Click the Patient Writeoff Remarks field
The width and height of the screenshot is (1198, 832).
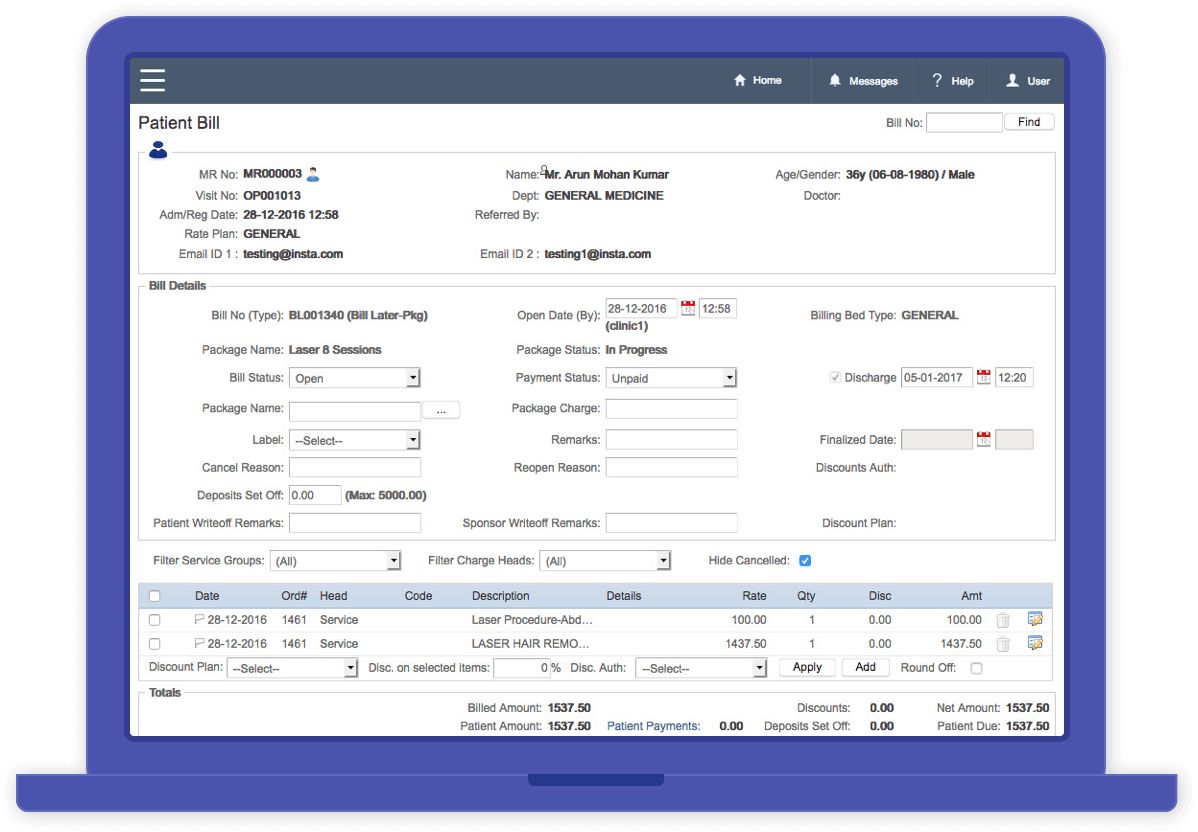[355, 523]
